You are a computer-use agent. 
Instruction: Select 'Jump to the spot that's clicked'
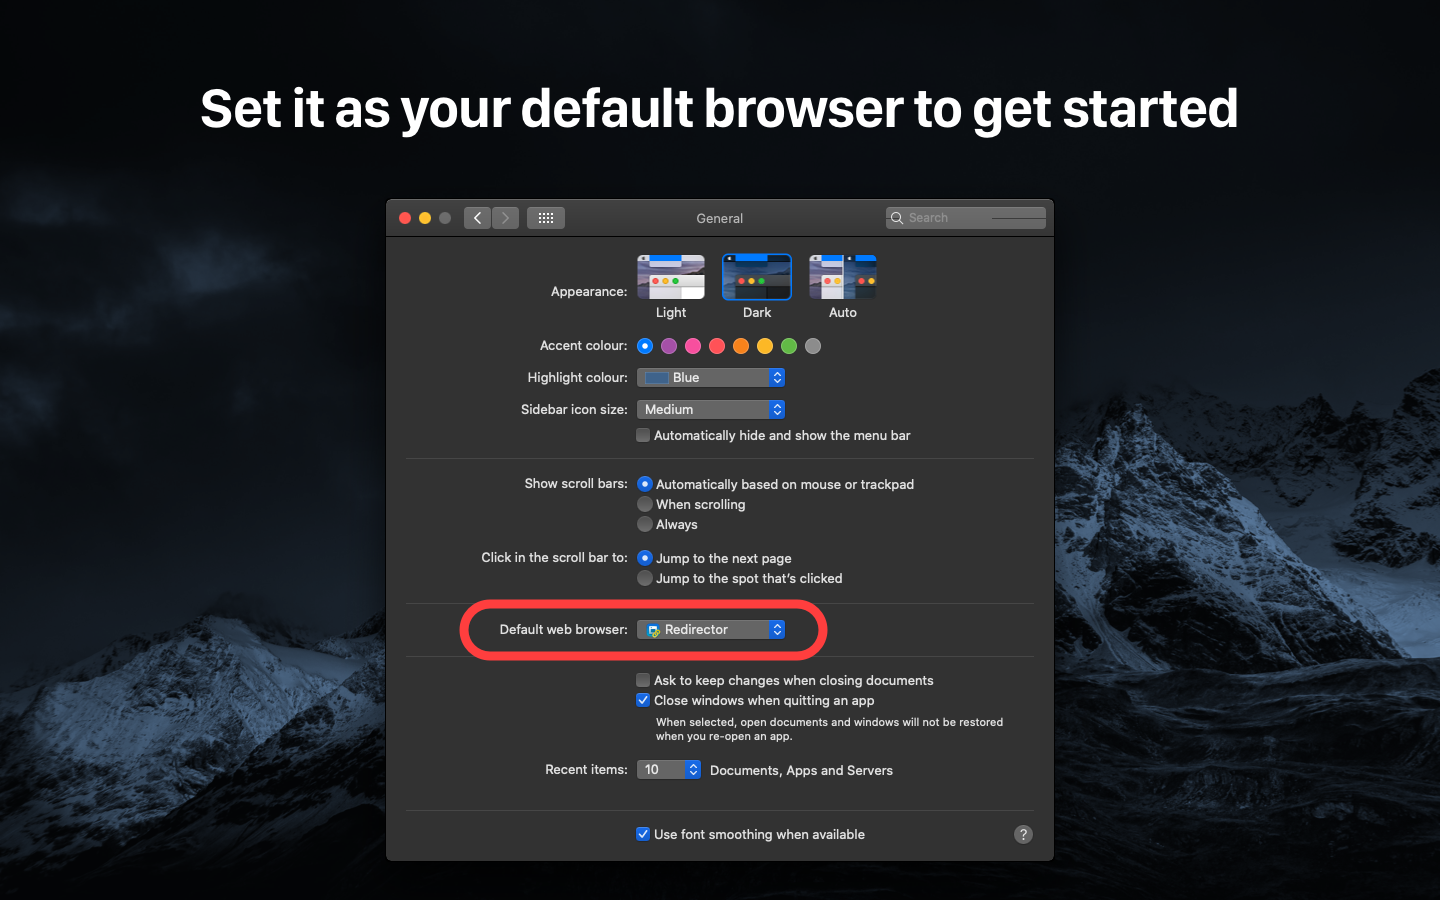[x=645, y=578]
